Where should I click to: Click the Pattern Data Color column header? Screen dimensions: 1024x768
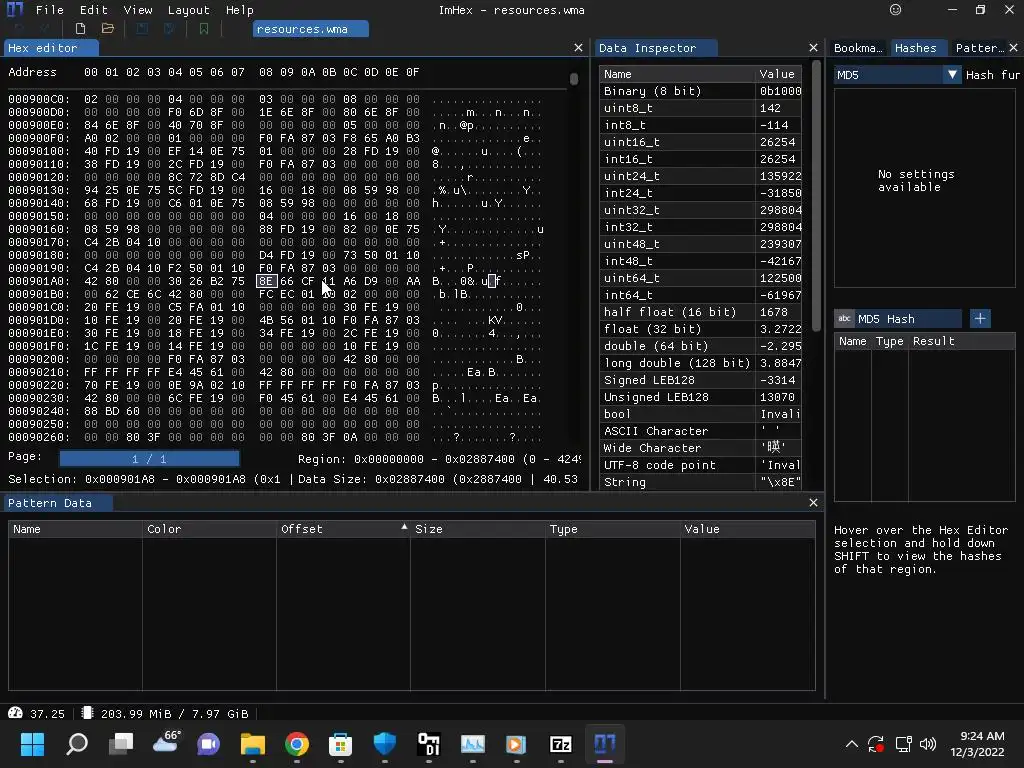click(x=209, y=529)
